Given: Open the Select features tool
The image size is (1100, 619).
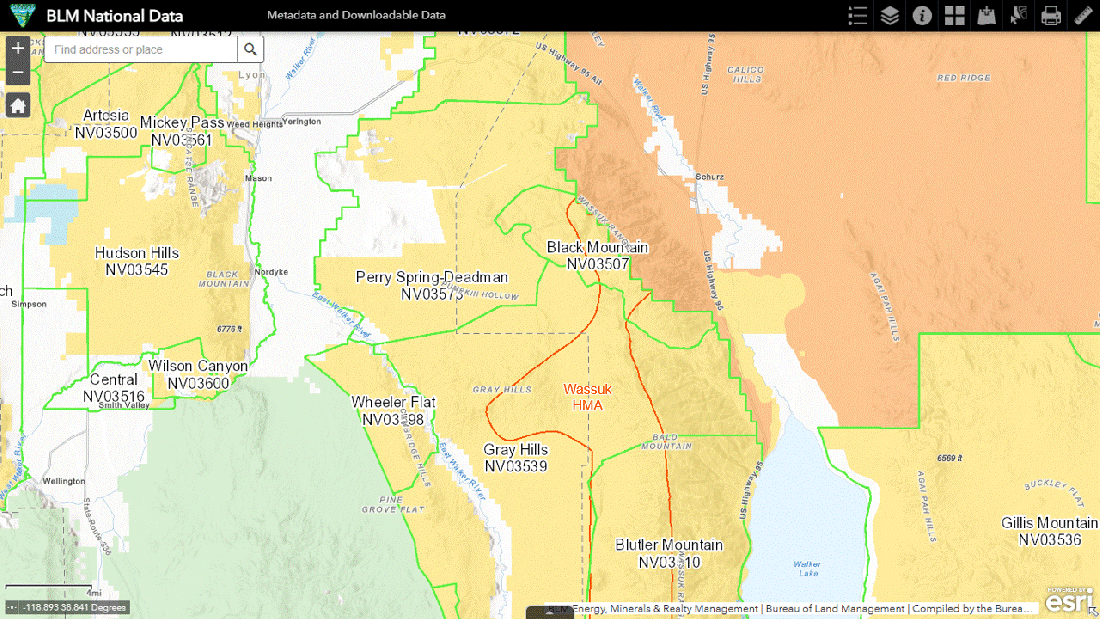Looking at the screenshot, I should (1018, 15).
